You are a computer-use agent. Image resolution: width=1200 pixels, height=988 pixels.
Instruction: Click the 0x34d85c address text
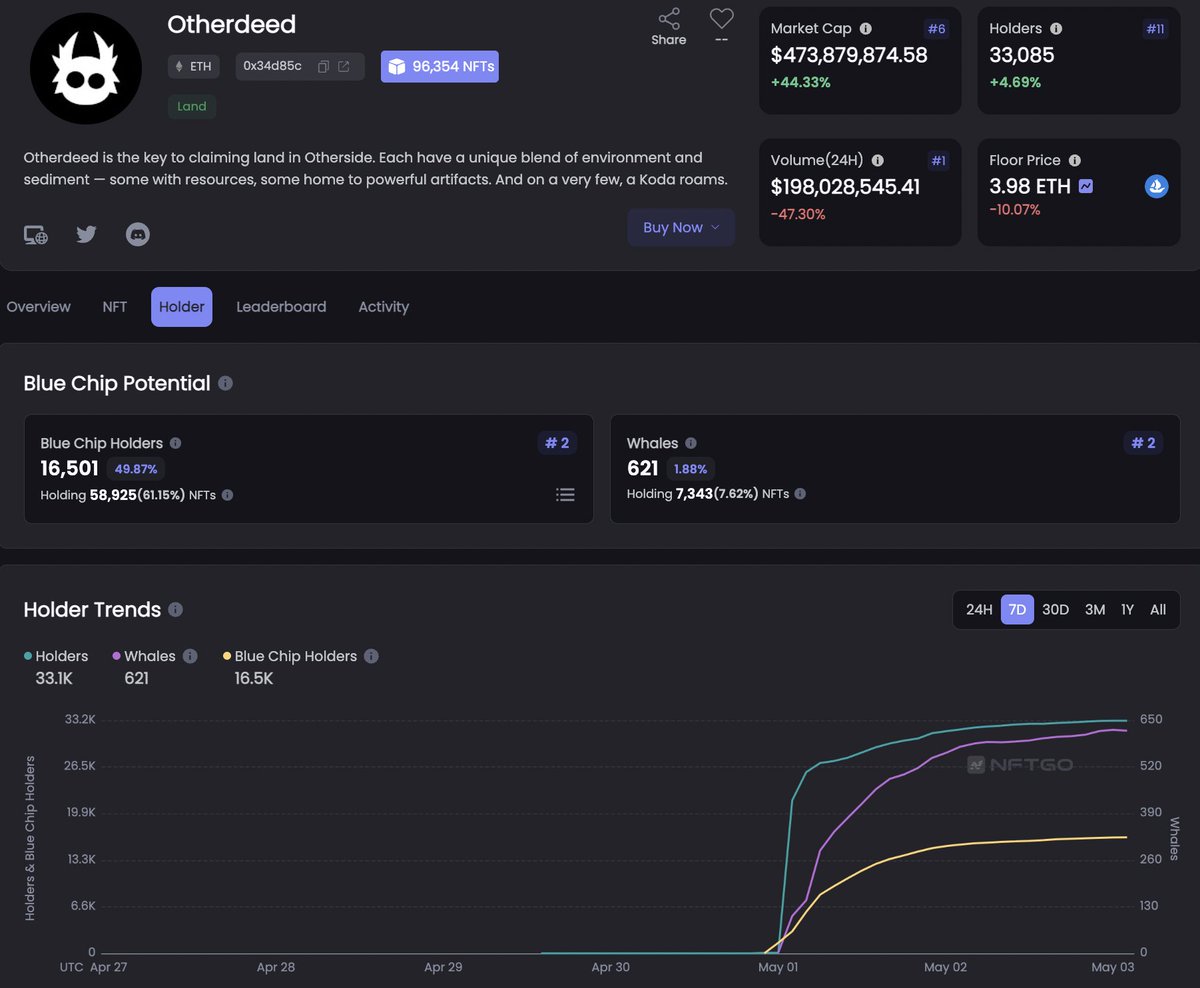[x=273, y=66]
